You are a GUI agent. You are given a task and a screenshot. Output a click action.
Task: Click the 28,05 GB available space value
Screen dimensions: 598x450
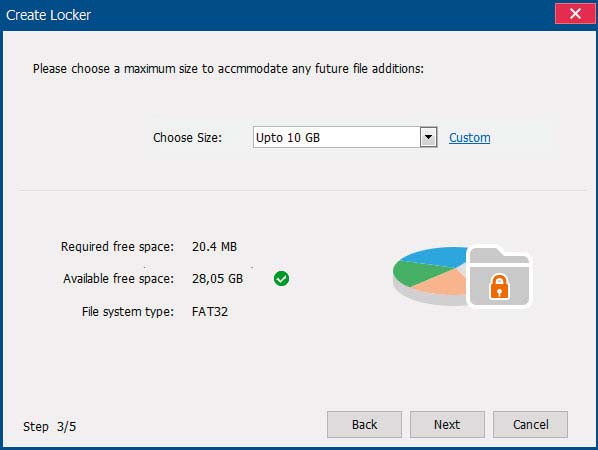click(x=217, y=279)
